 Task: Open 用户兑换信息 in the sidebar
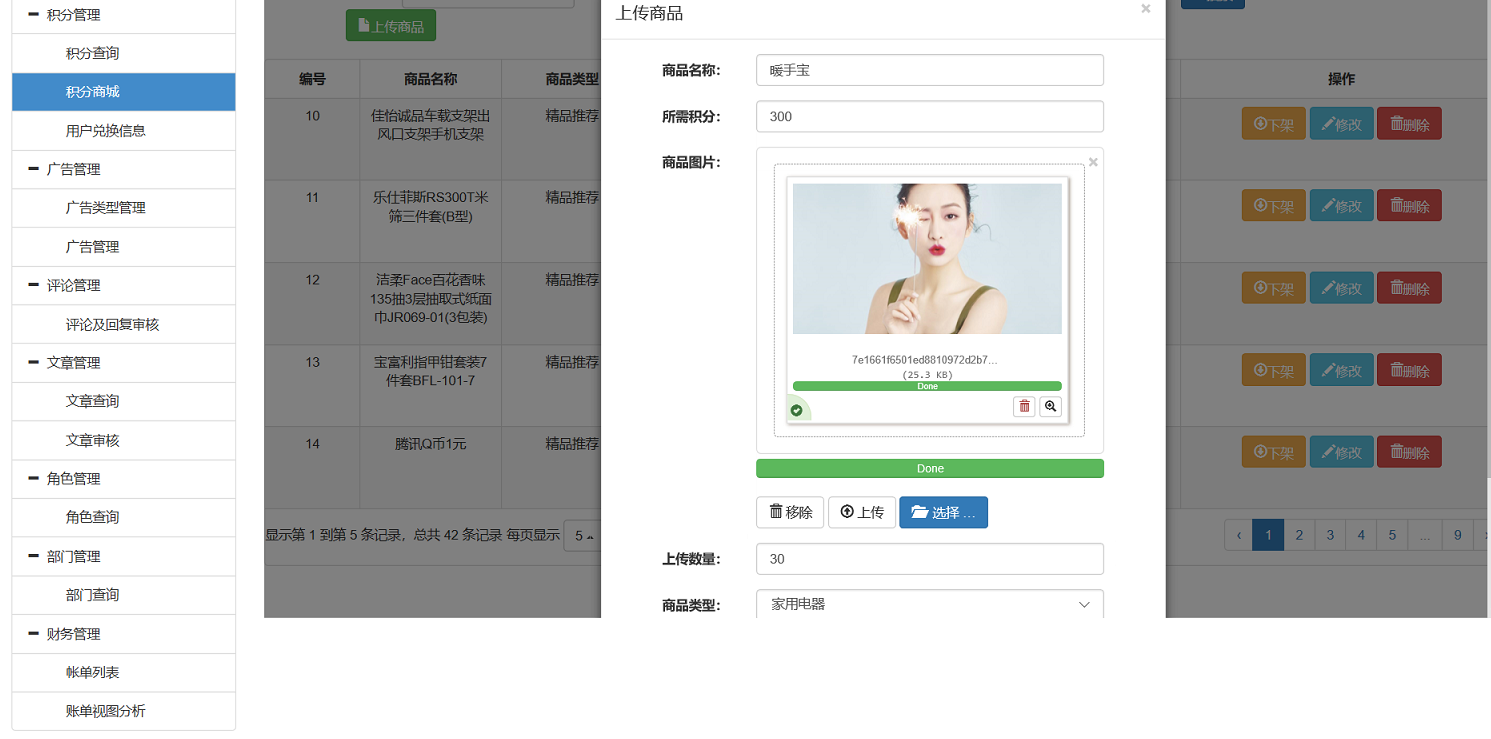click(106, 131)
